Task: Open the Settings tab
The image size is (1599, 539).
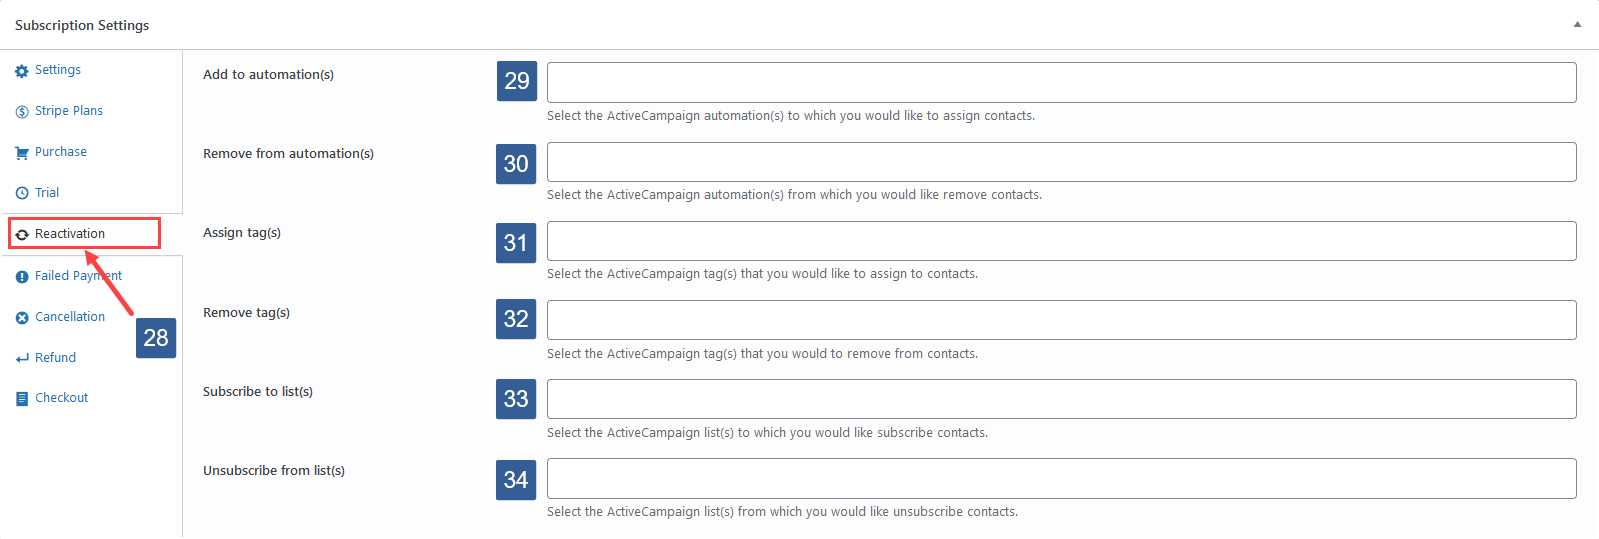Action: pos(57,70)
